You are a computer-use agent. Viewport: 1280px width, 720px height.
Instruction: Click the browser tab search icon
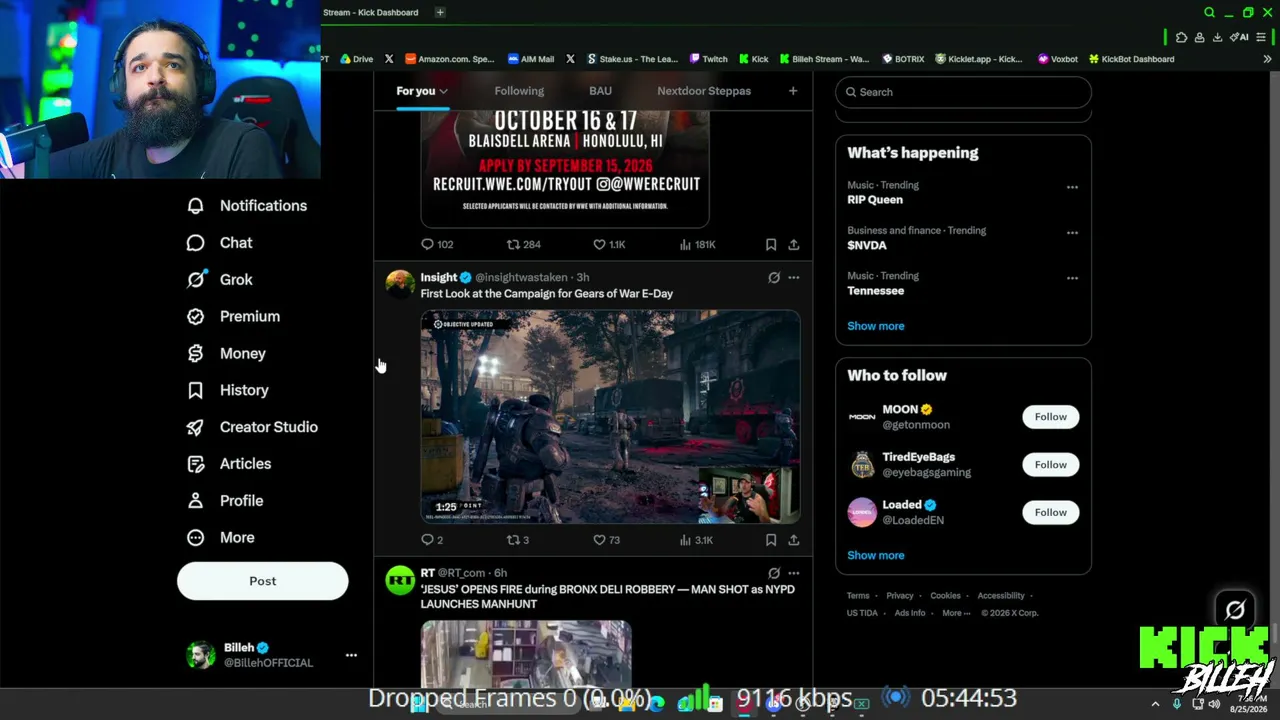(1209, 12)
